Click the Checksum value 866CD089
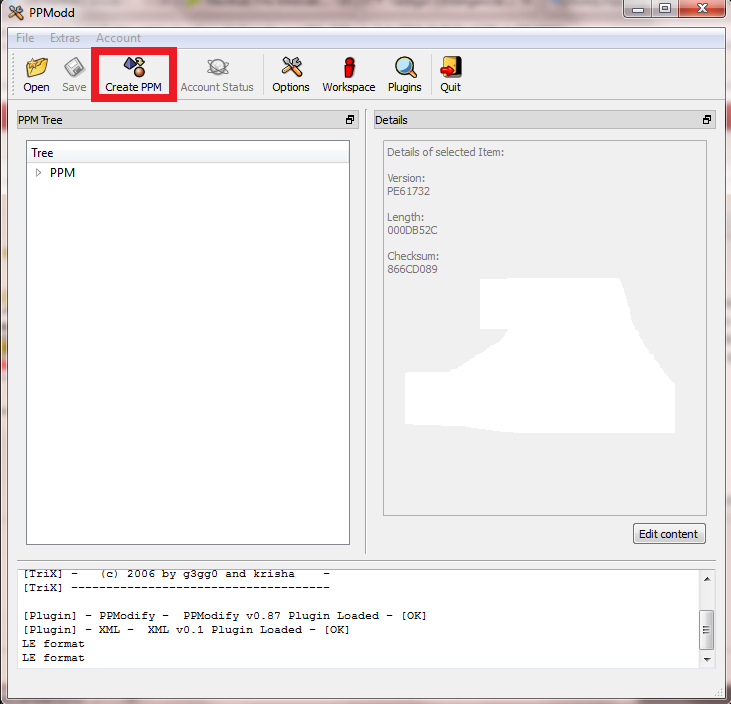This screenshot has width=731, height=704. (x=412, y=269)
